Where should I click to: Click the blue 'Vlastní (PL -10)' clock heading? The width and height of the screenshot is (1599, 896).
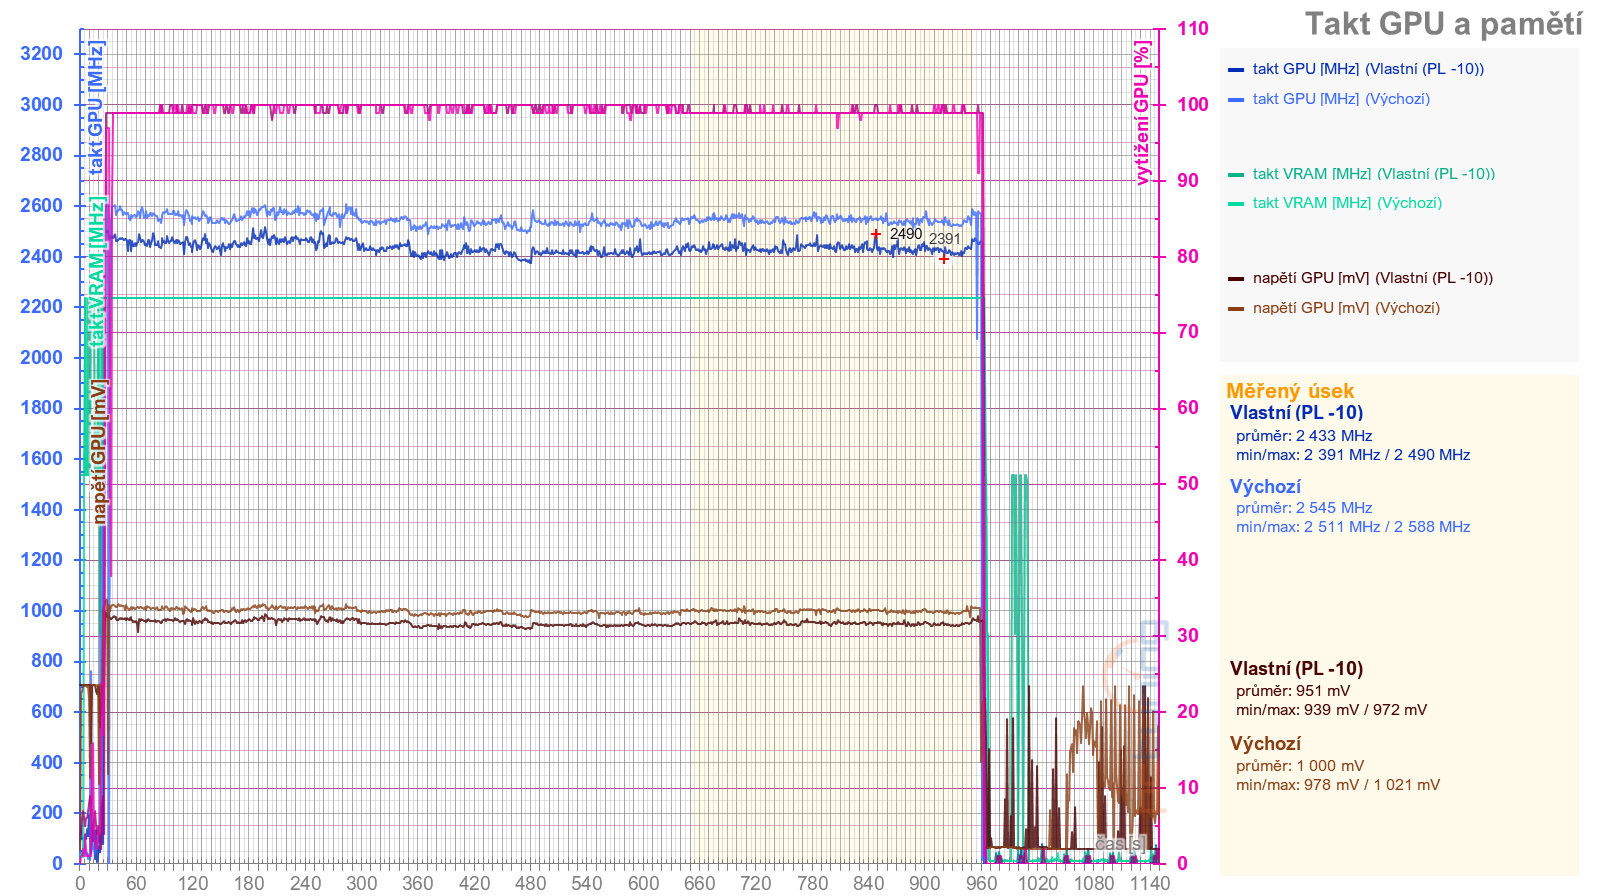pyautogui.click(x=1296, y=413)
